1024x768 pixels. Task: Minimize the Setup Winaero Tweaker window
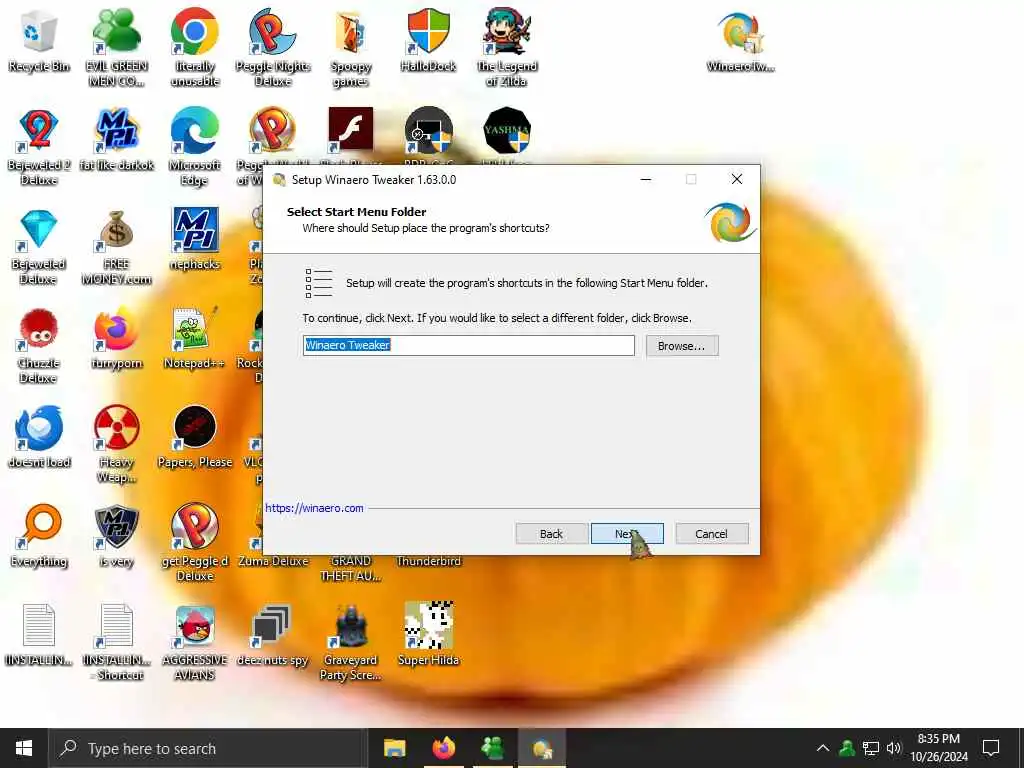646,179
